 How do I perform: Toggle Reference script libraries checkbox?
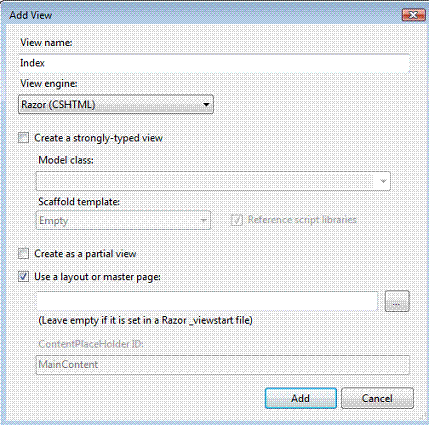[237, 220]
